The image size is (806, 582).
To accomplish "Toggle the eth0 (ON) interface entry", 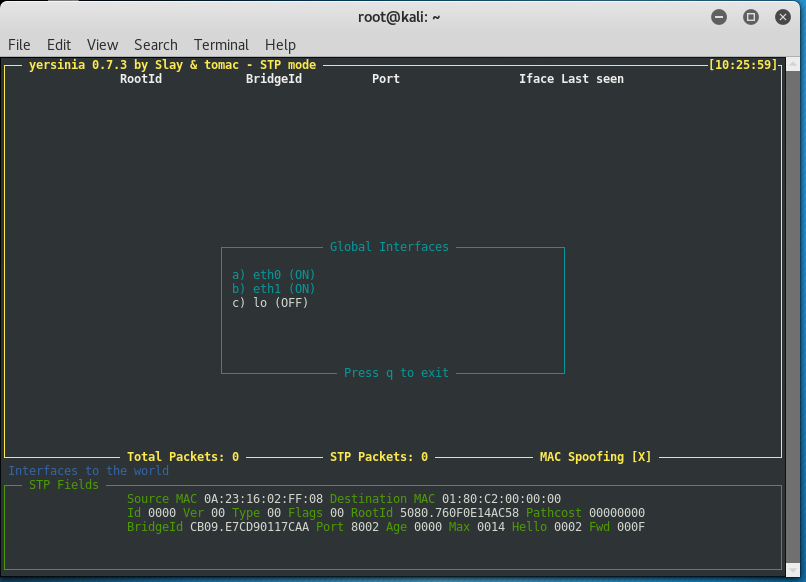I will (273, 275).
